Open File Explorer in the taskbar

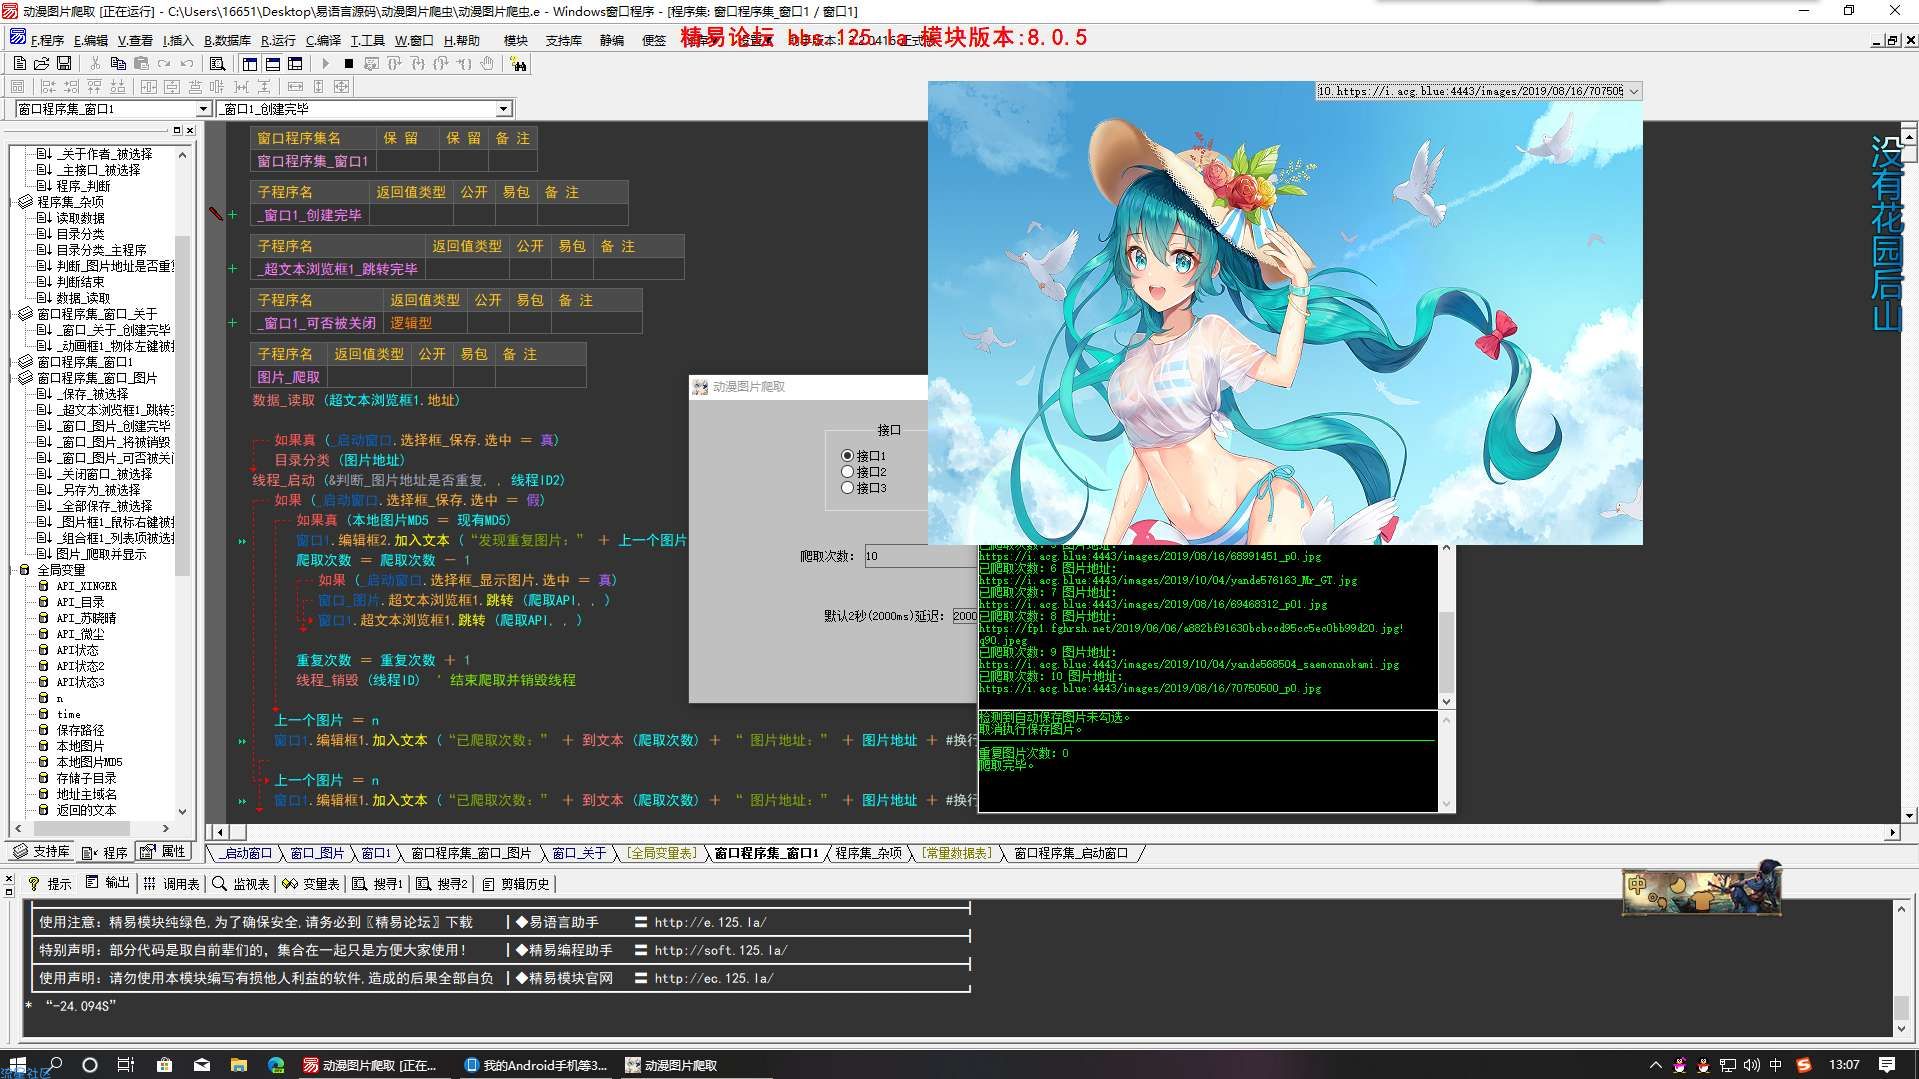click(238, 1065)
